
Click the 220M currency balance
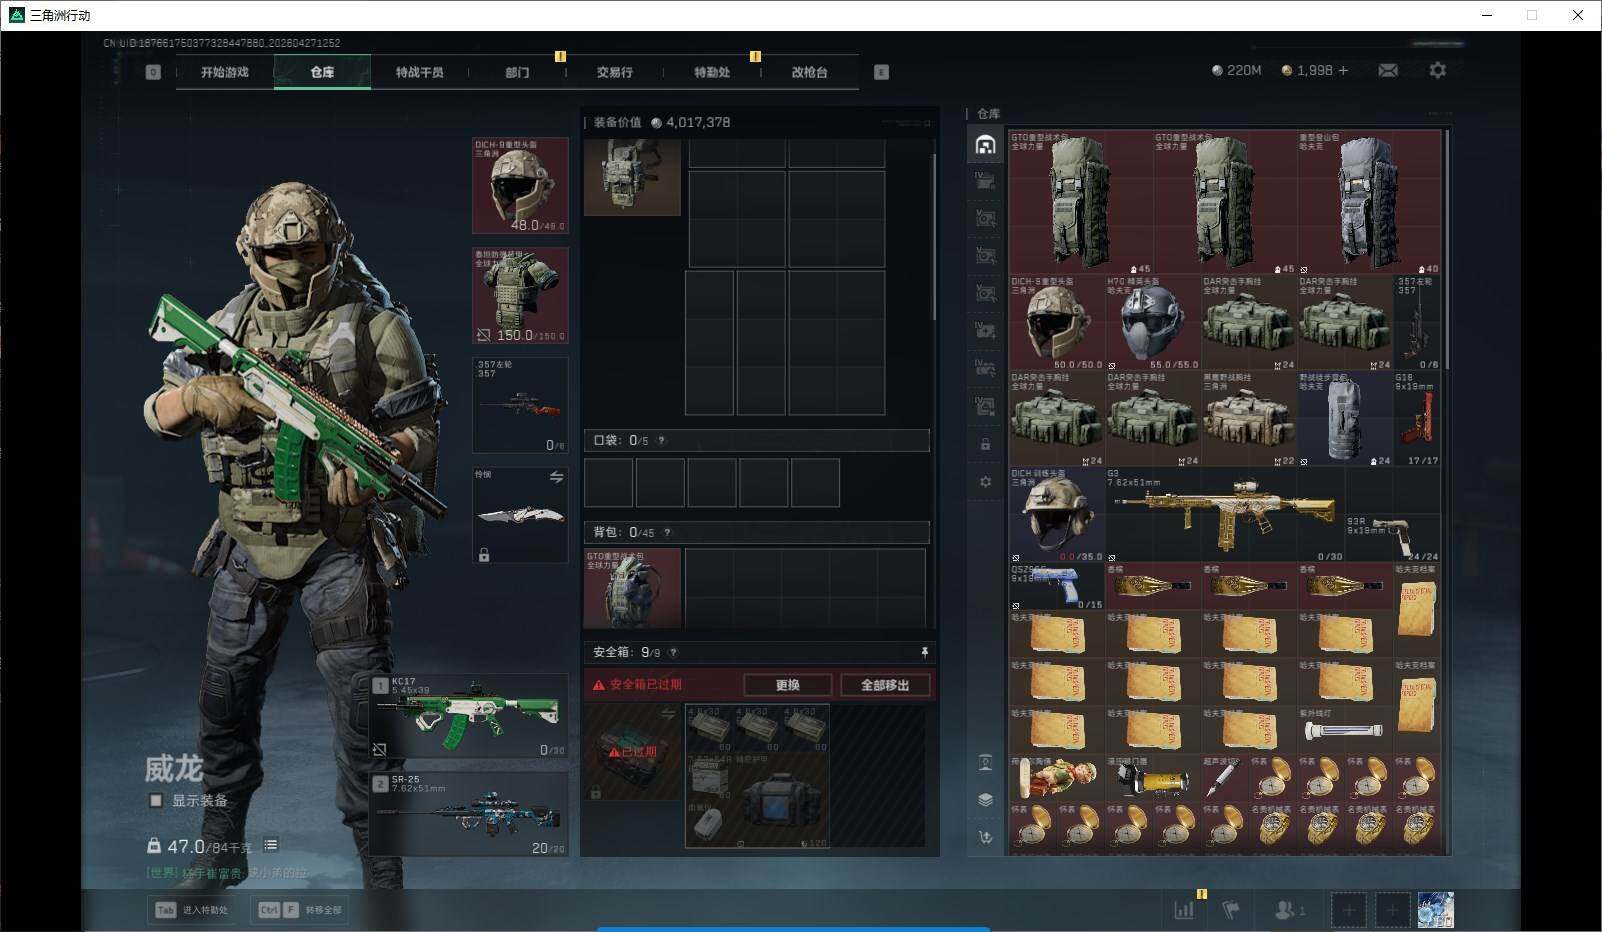(x=1237, y=70)
